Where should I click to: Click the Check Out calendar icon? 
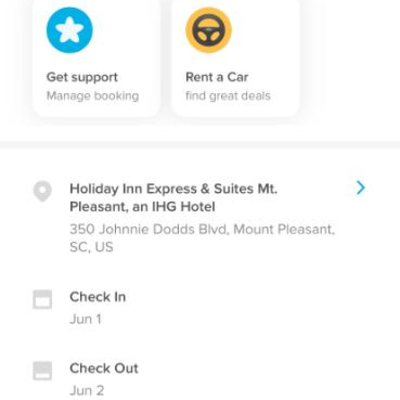(x=43, y=371)
